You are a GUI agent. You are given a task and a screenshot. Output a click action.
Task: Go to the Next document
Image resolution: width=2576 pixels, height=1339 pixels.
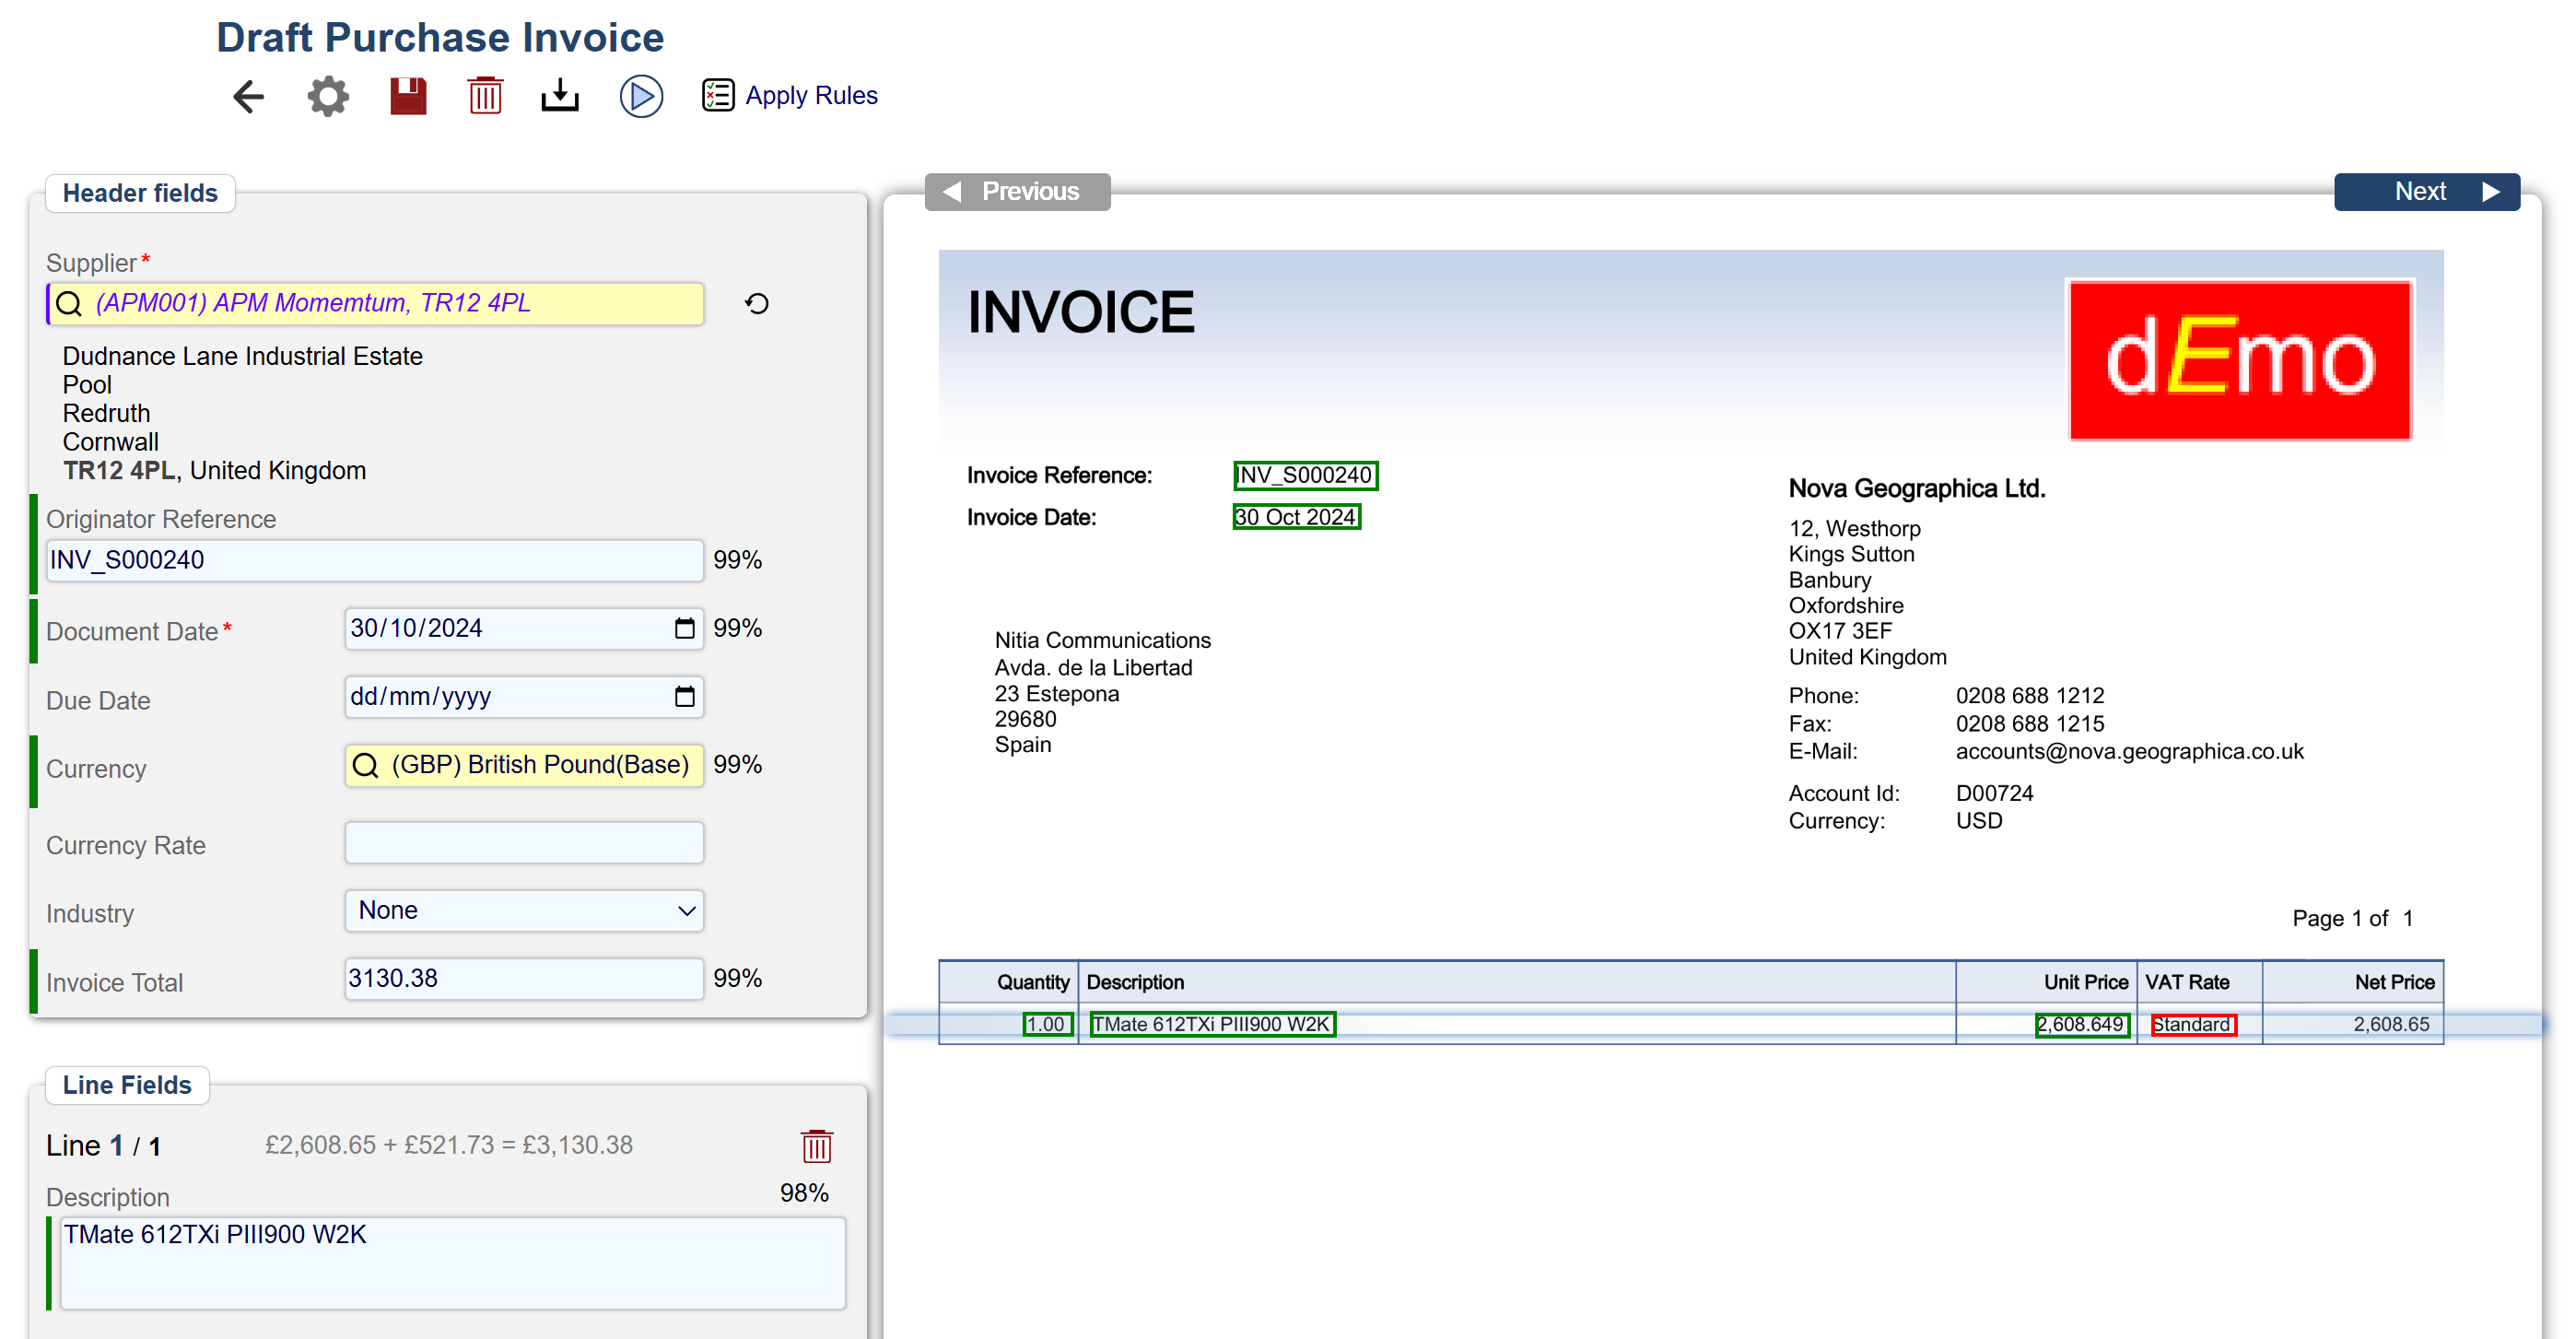coord(2426,191)
